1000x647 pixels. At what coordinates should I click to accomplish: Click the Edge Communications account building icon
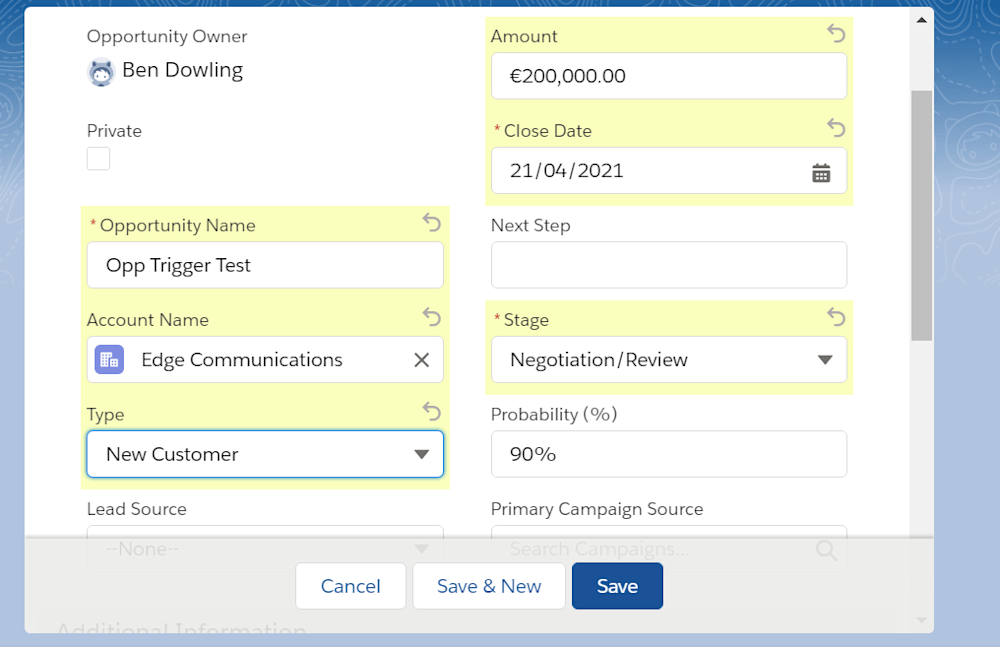pos(109,359)
